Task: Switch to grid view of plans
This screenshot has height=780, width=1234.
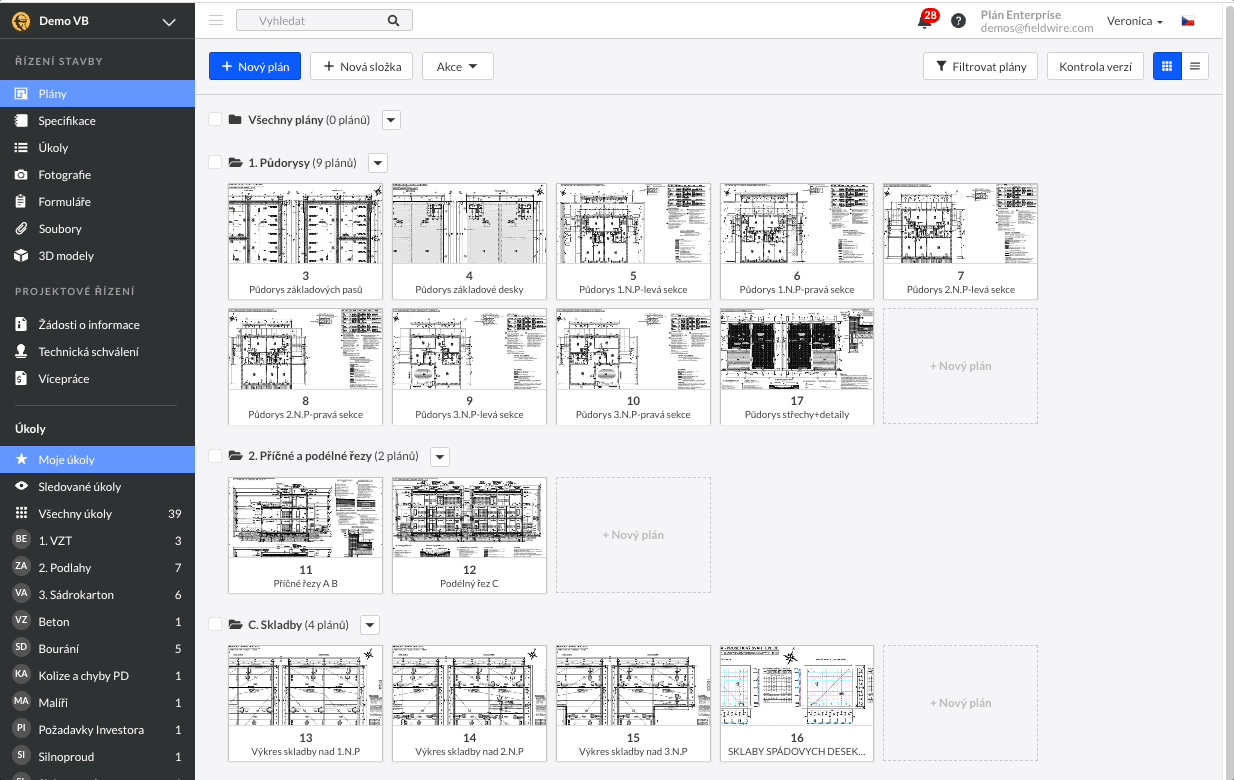Action: tap(1167, 66)
